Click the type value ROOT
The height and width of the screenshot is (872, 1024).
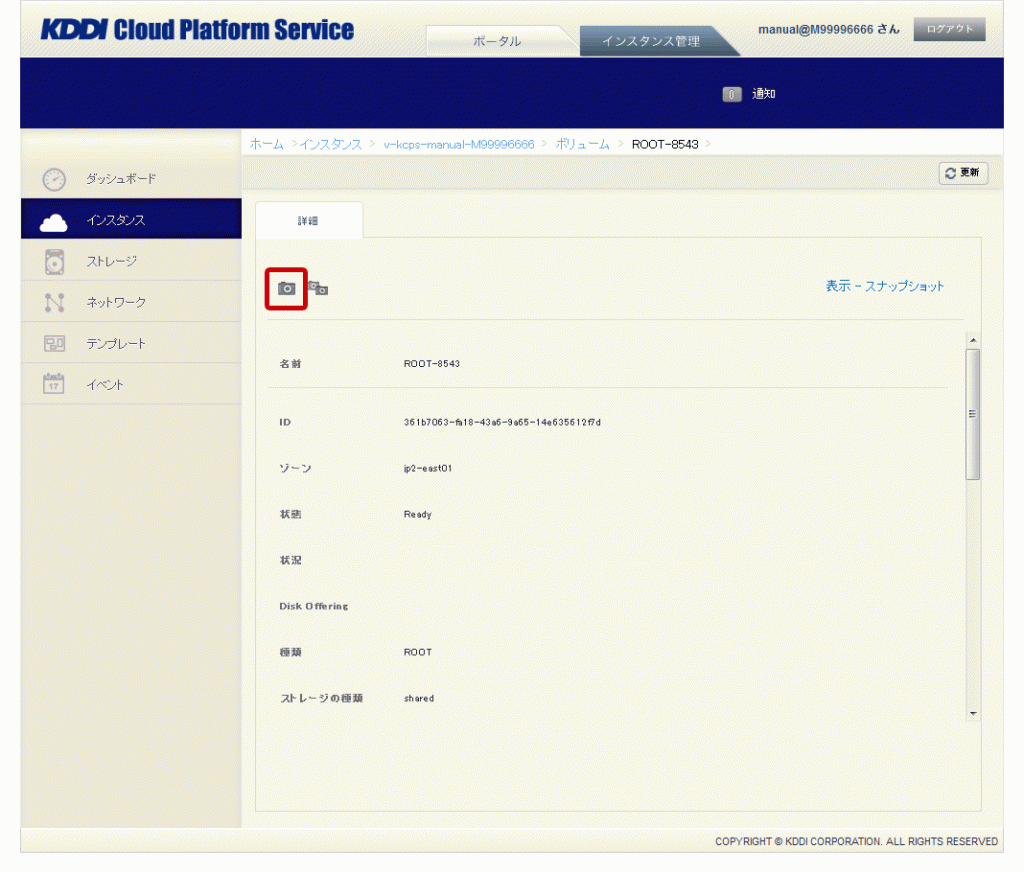click(x=418, y=653)
